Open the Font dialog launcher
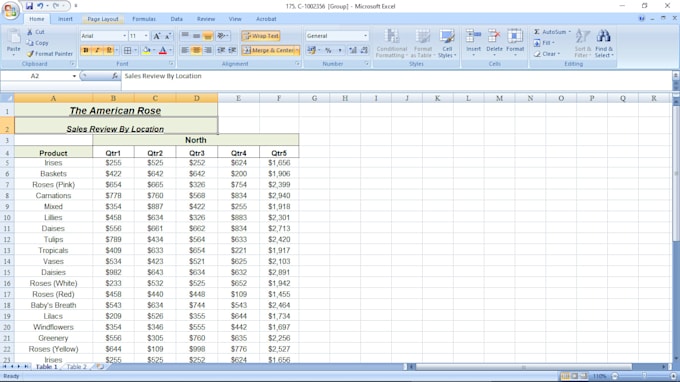The image size is (680, 382). click(171, 64)
